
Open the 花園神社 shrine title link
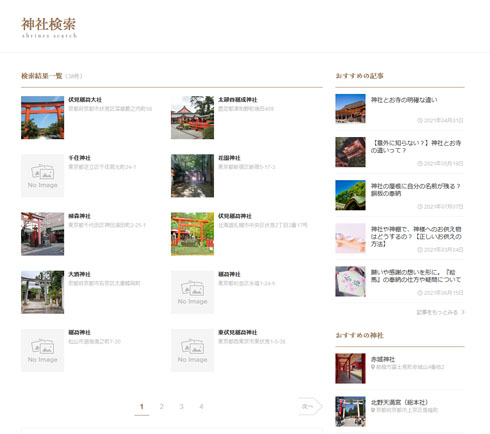[229, 158]
